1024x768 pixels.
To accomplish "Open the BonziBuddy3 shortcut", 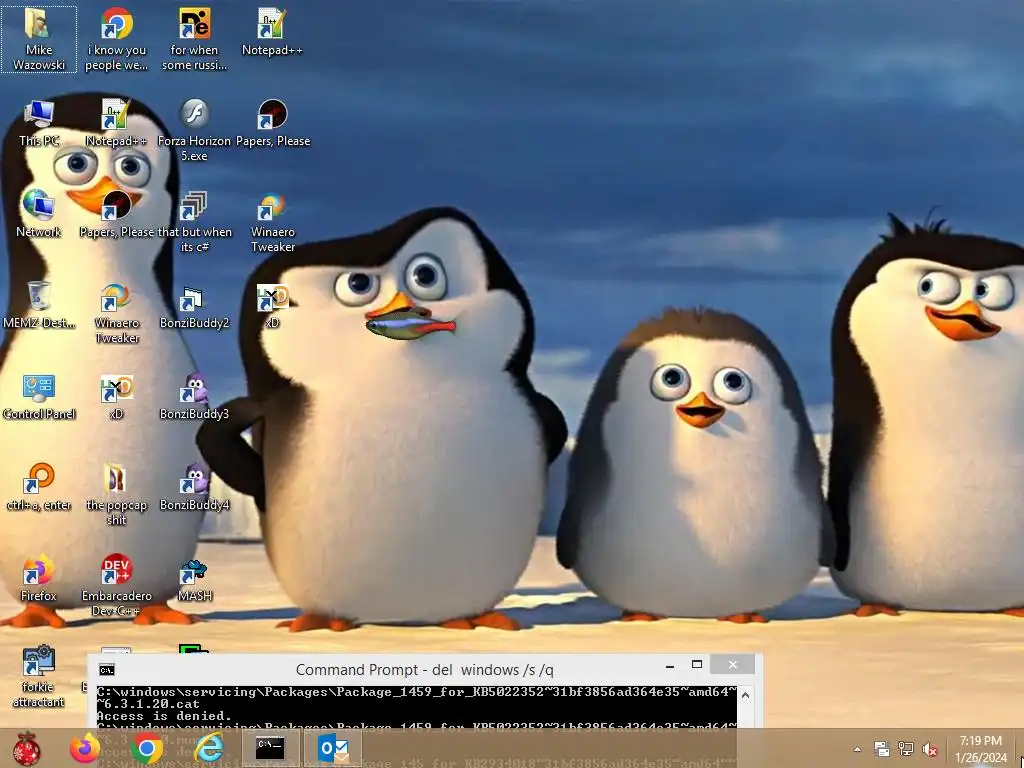I will click(195, 396).
